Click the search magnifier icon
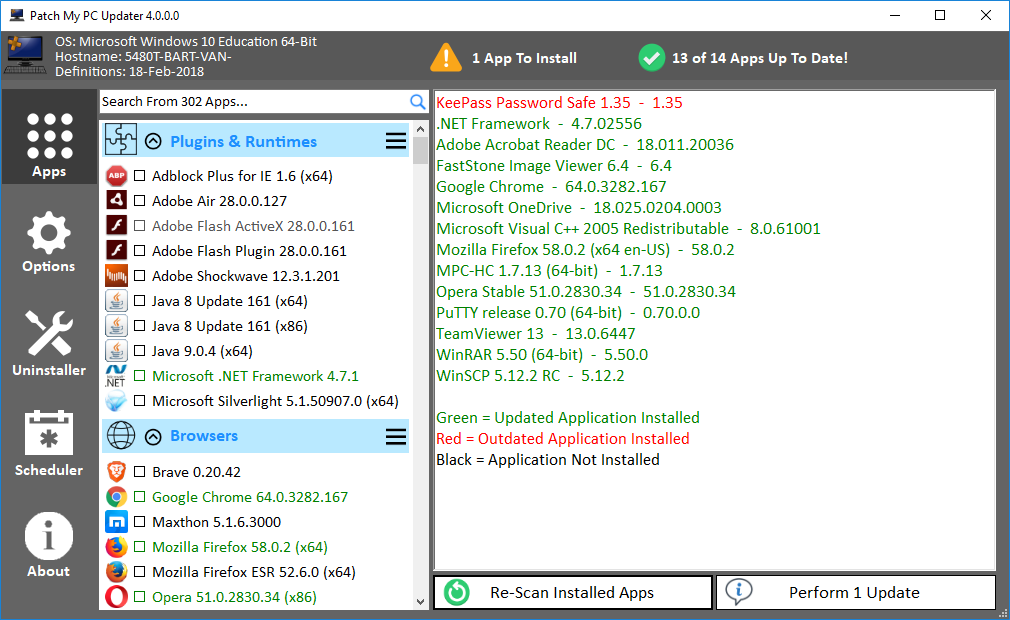 point(417,102)
